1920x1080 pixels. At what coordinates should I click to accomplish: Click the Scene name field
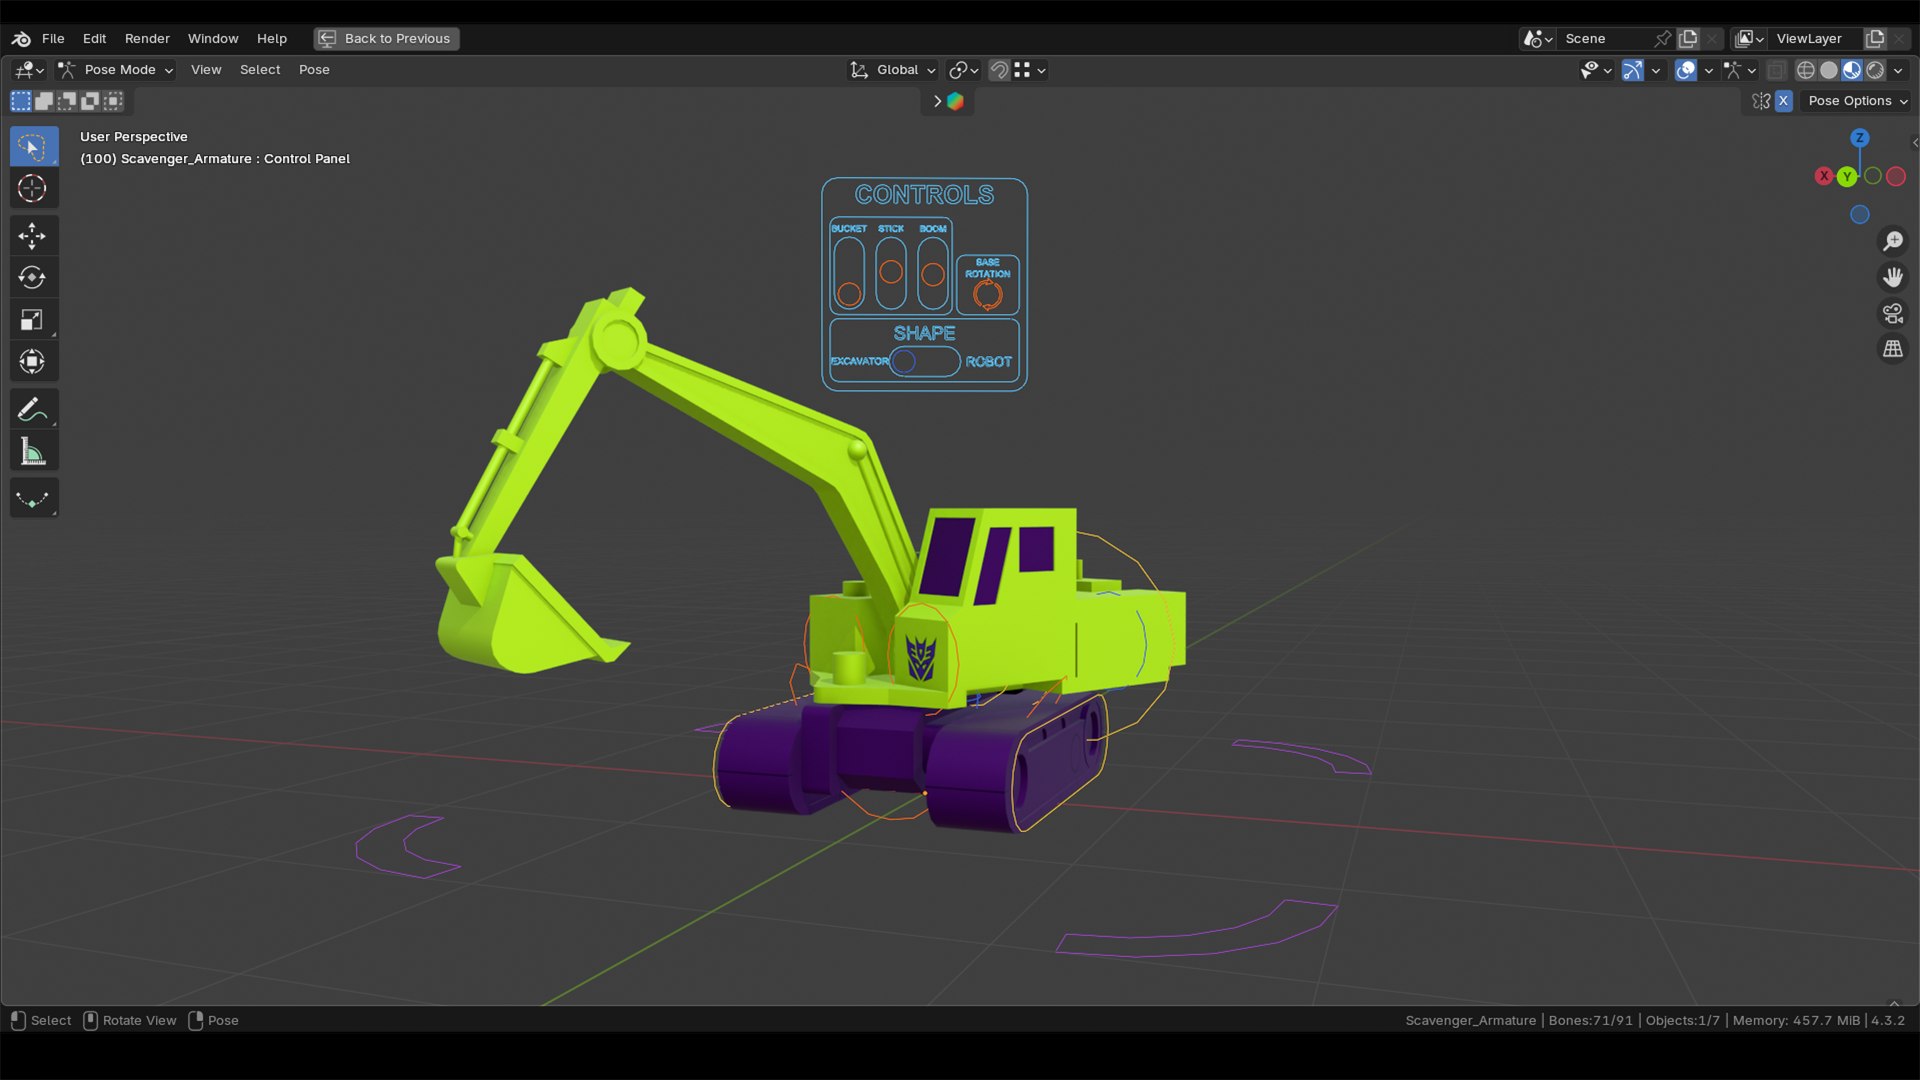[1604, 39]
